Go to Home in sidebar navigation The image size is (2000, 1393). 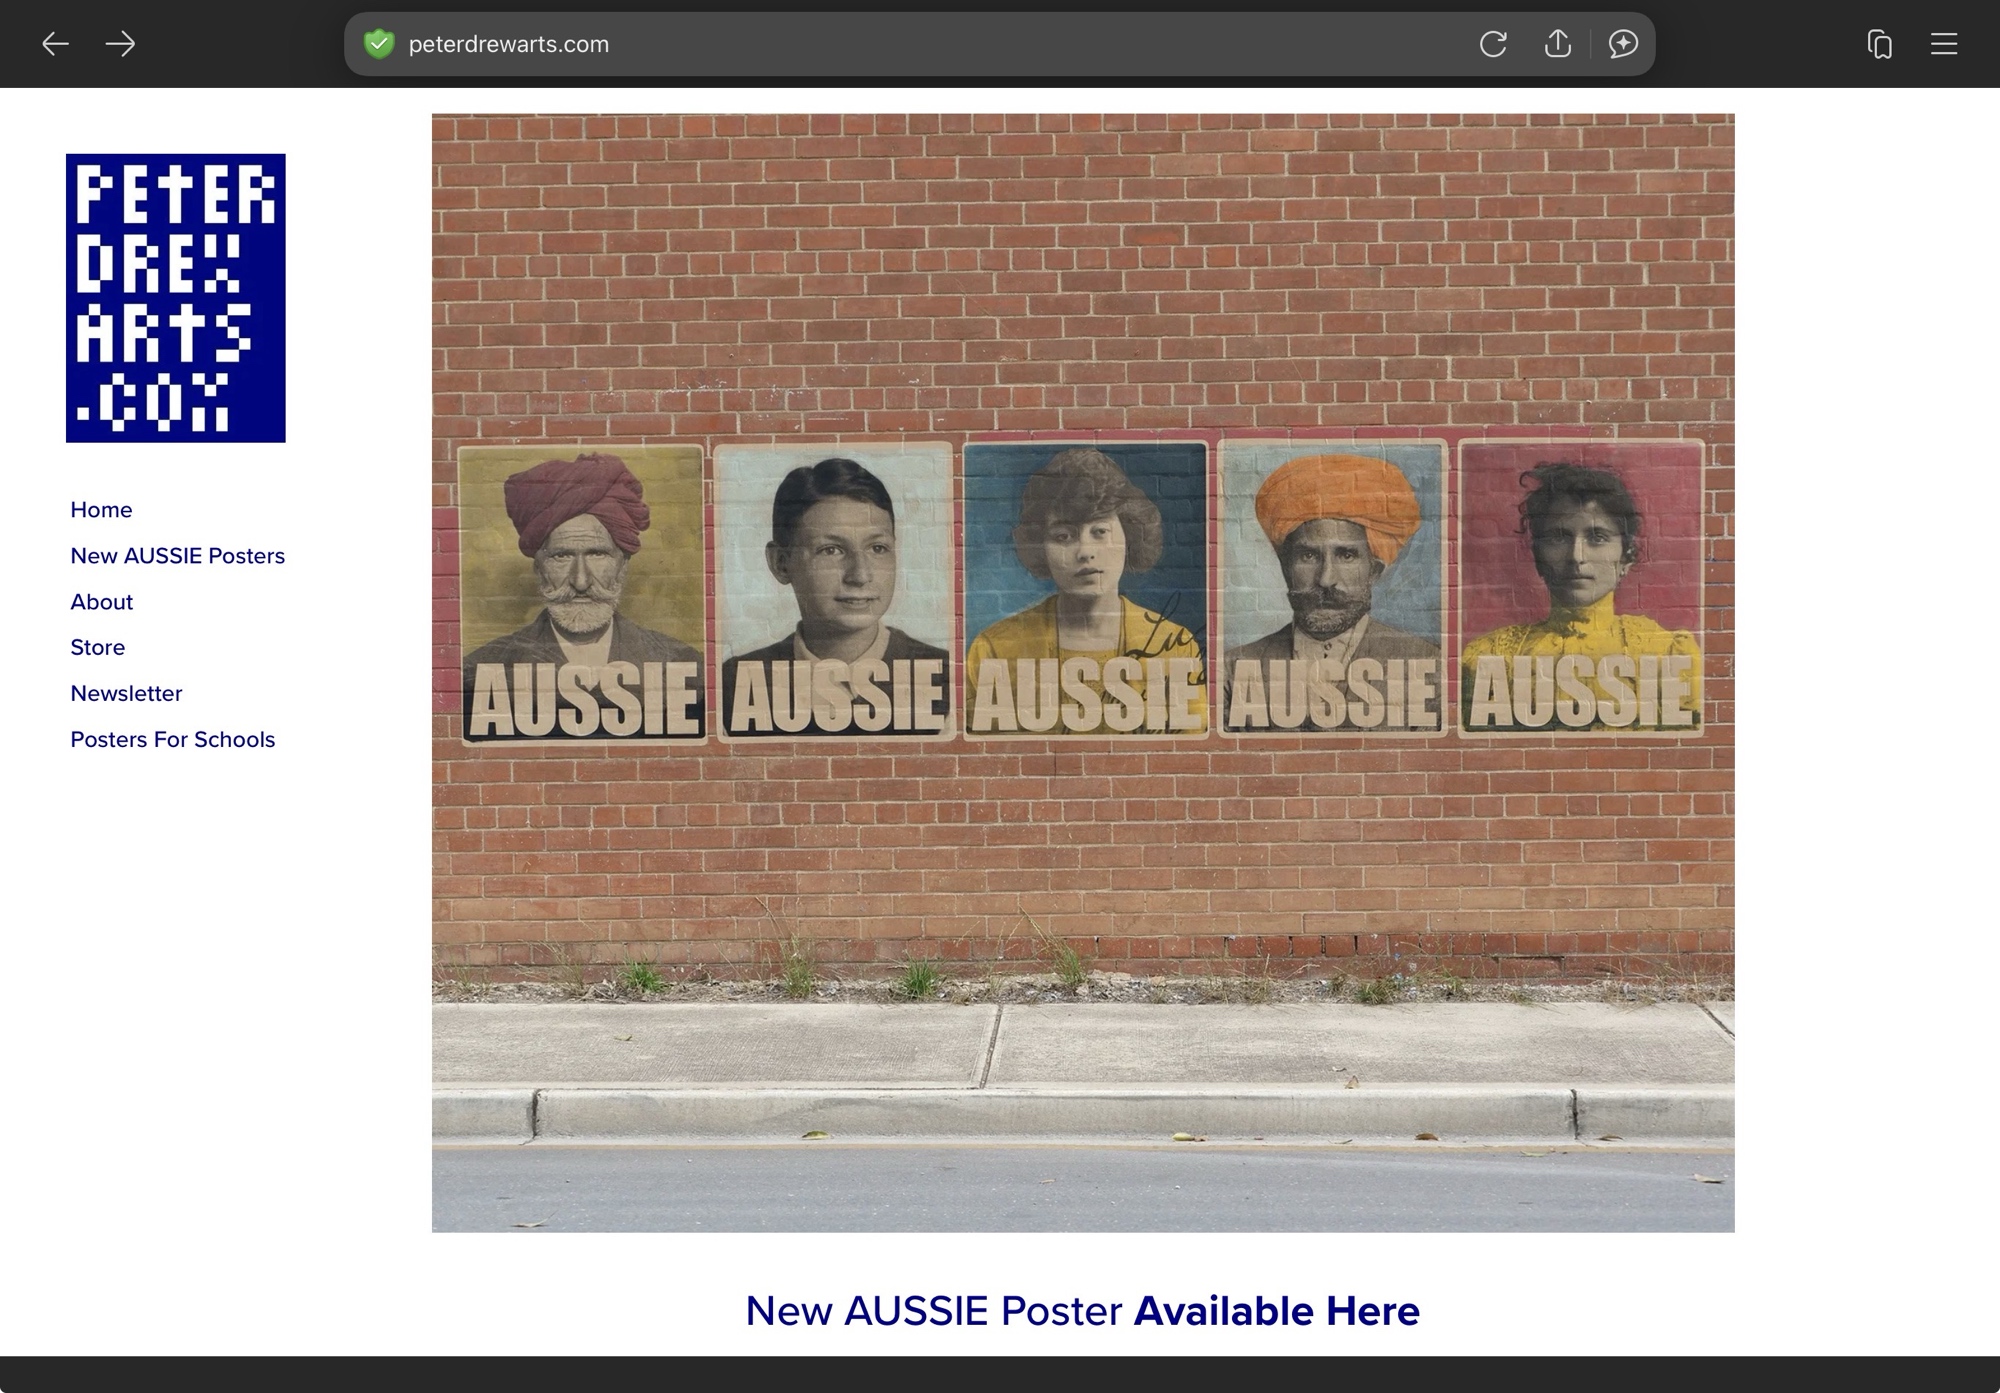point(101,510)
